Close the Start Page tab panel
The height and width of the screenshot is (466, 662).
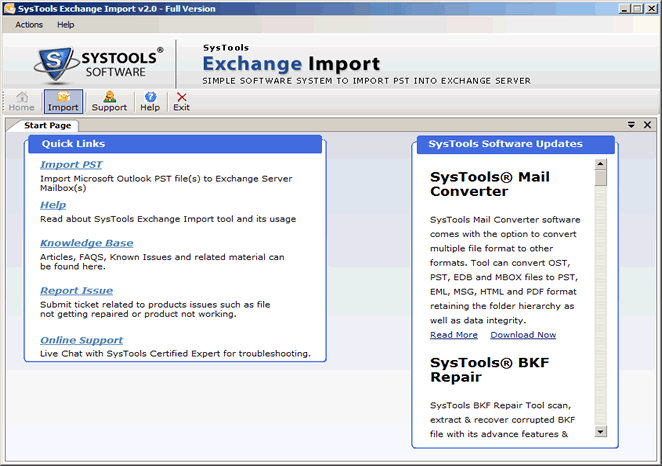(647, 125)
